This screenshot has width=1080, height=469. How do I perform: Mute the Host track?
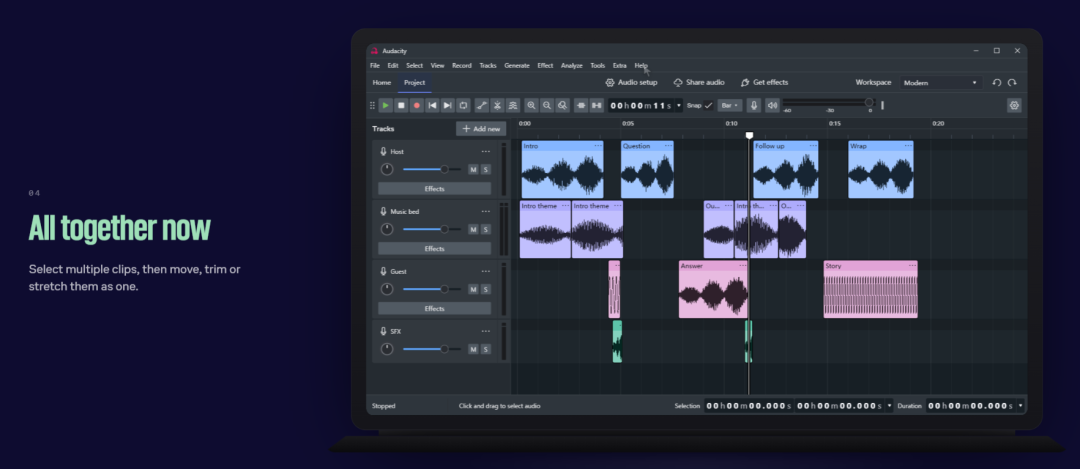(473, 169)
